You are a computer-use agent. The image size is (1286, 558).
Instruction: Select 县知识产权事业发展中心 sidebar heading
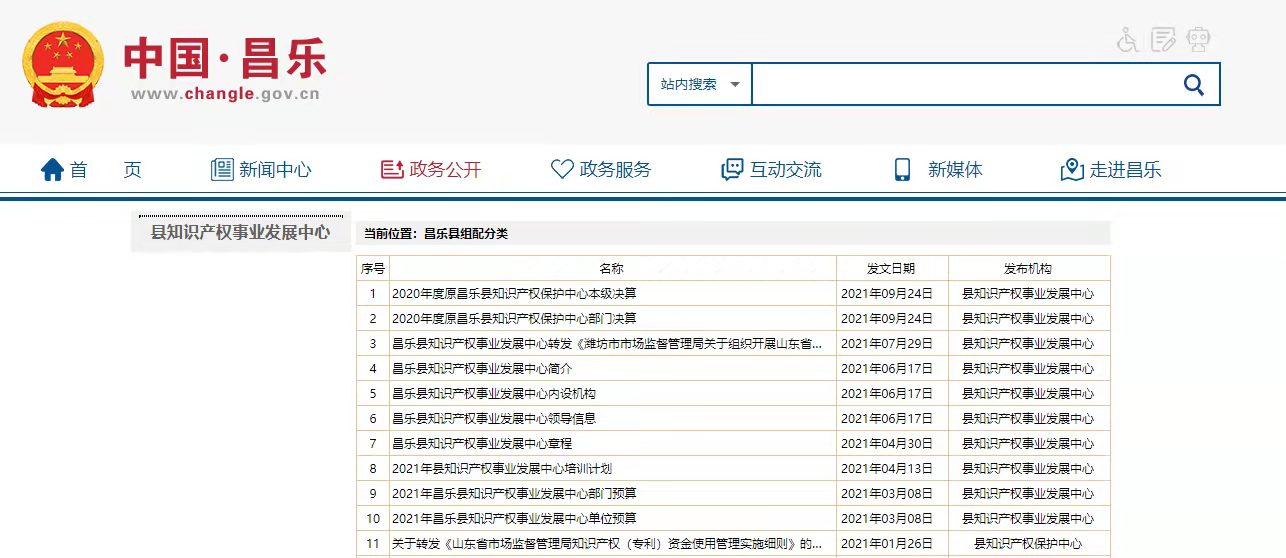tap(240, 233)
